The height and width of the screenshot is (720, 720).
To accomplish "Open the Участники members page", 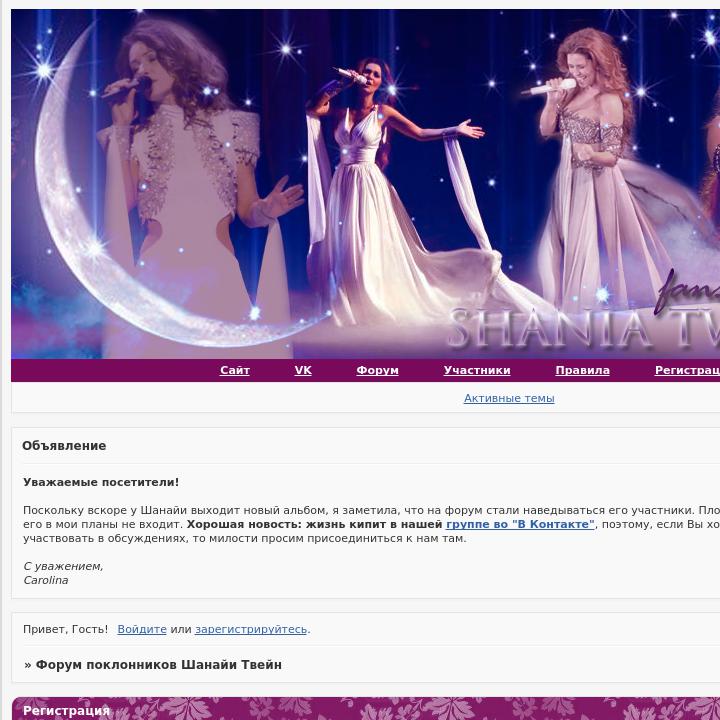I will coord(477,370).
